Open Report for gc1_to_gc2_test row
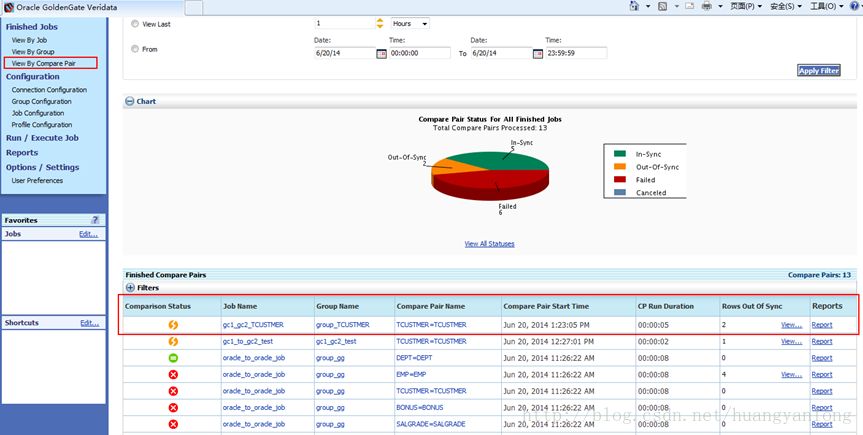The width and height of the screenshot is (863, 435). pos(822,341)
